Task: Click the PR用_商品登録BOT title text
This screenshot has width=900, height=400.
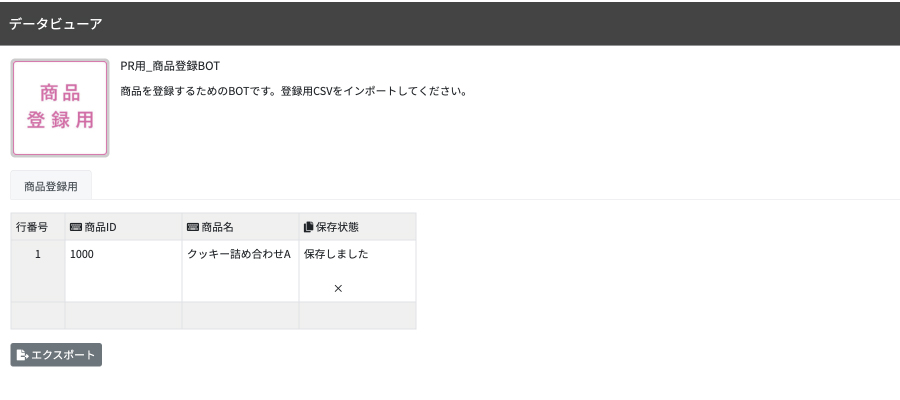Action: pos(170,66)
